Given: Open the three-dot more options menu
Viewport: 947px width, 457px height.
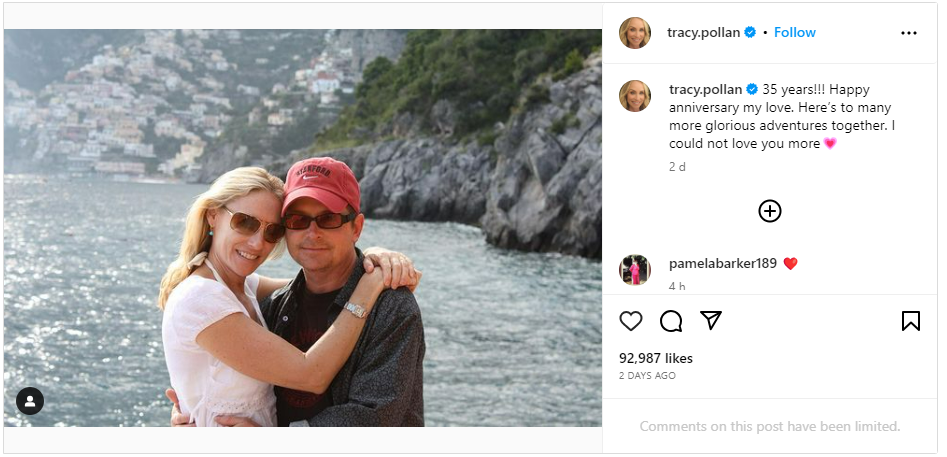Looking at the screenshot, I should (909, 33).
